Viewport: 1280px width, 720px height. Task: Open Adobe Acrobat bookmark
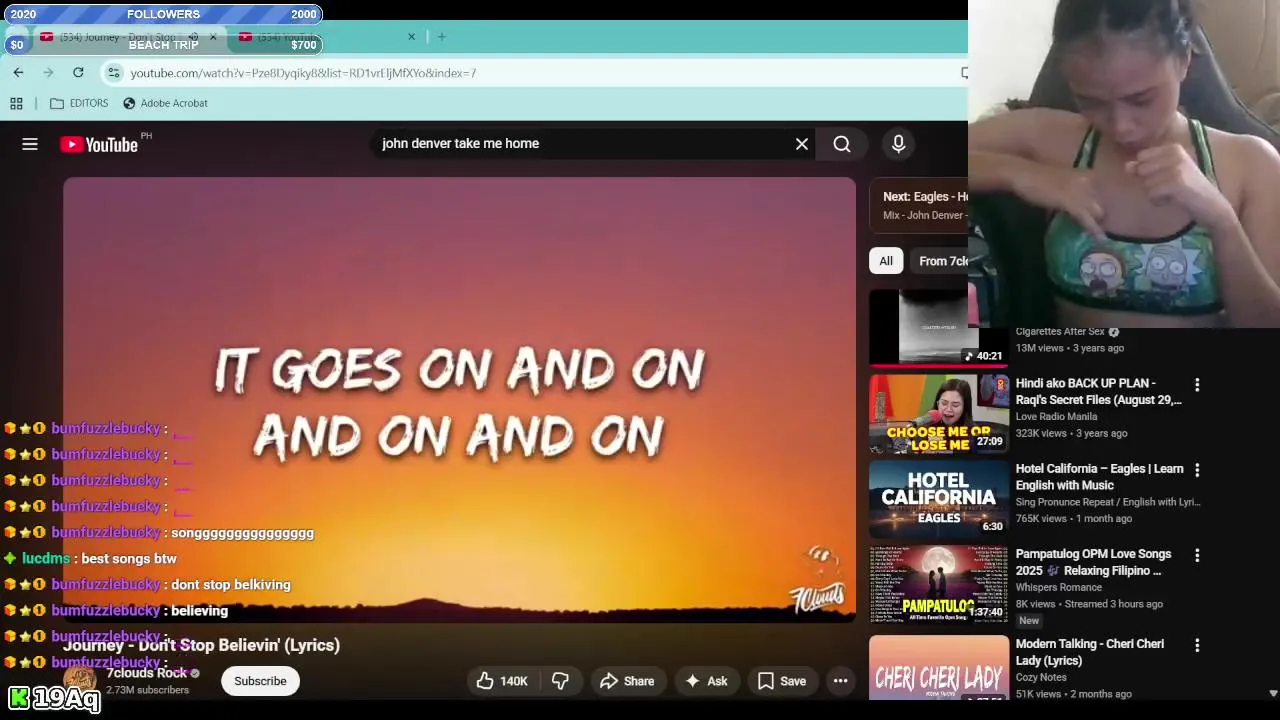coord(165,103)
